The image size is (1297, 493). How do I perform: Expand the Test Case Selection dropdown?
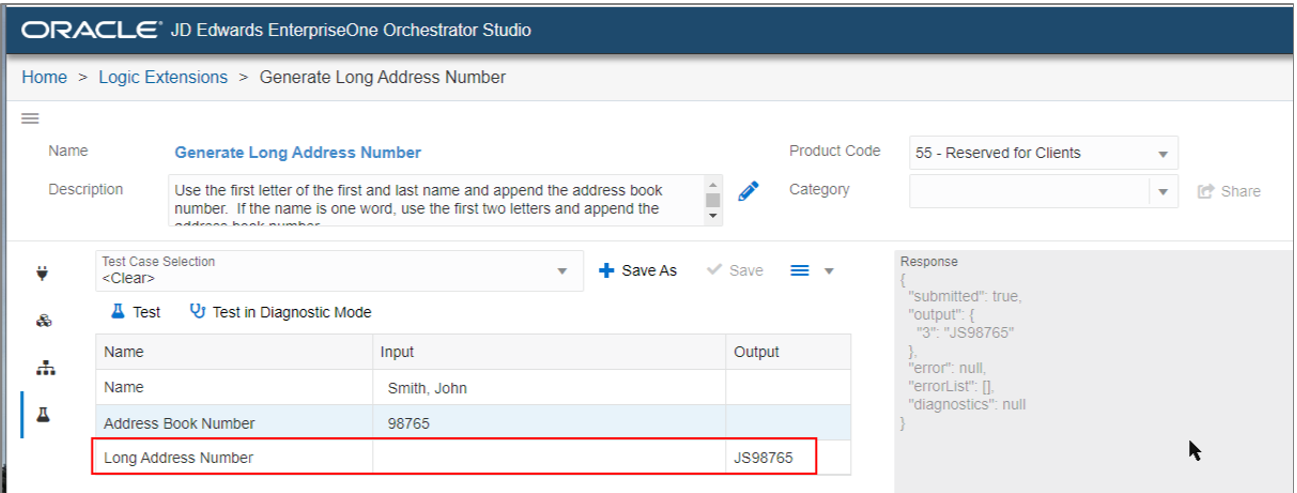coord(562,271)
